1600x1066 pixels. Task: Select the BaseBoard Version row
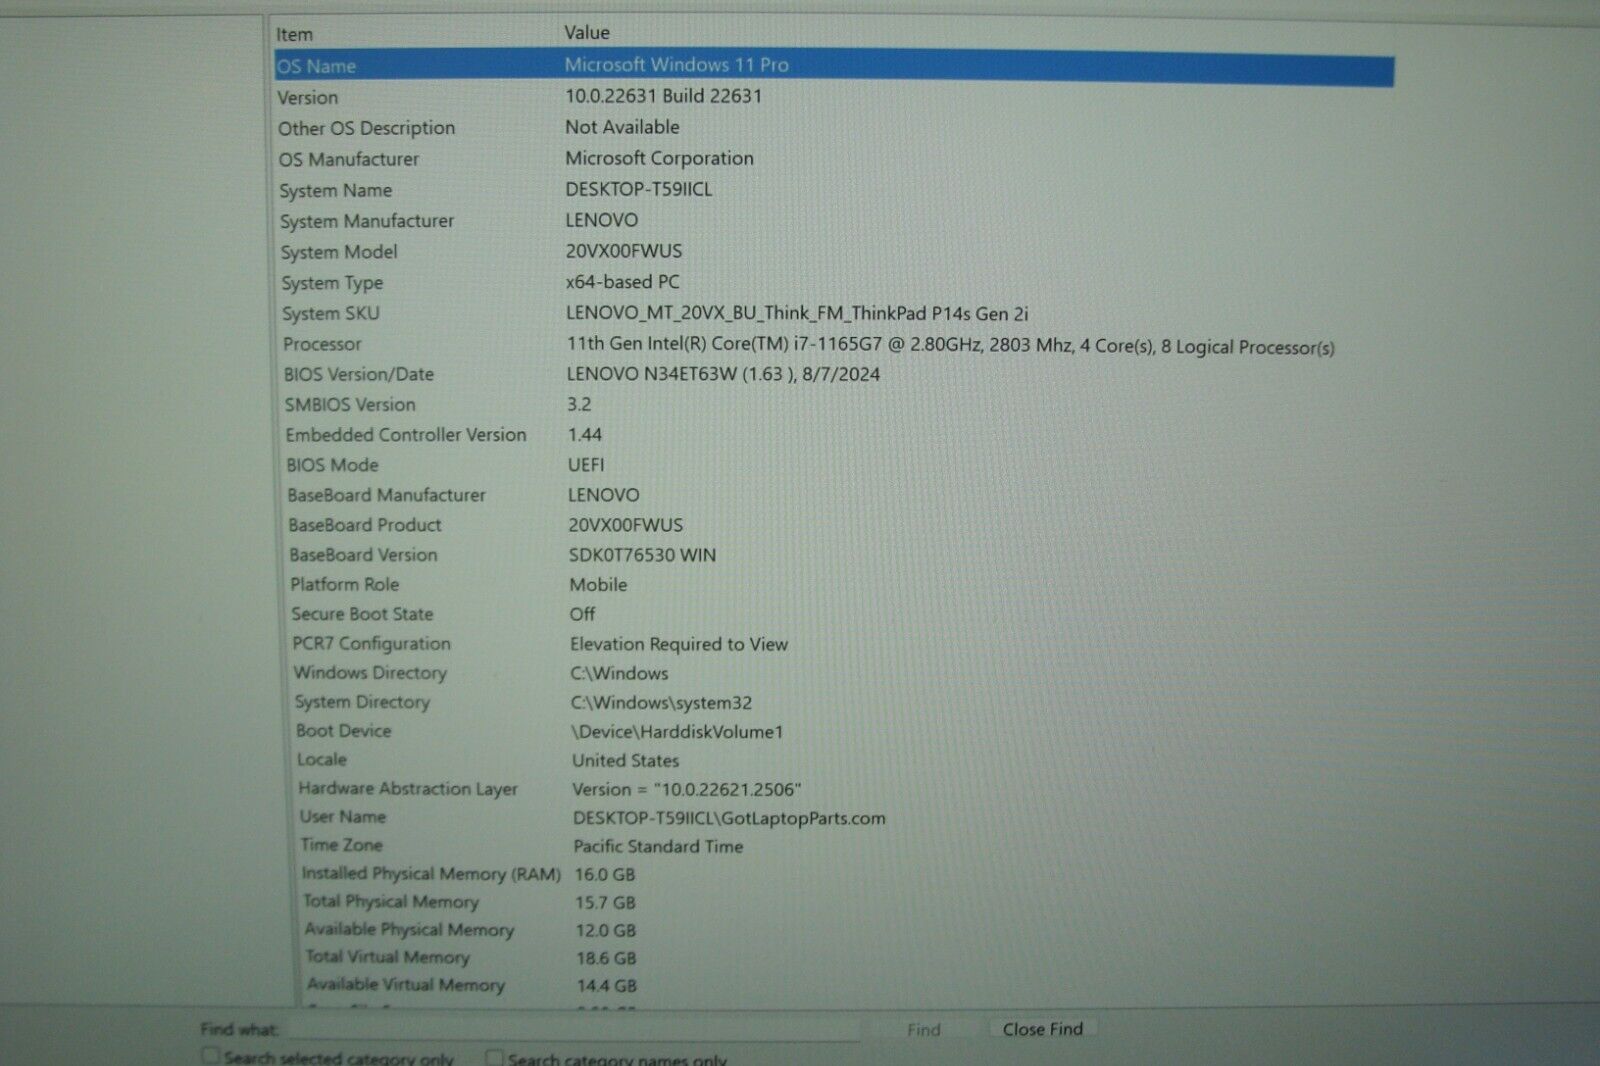tap(834, 555)
